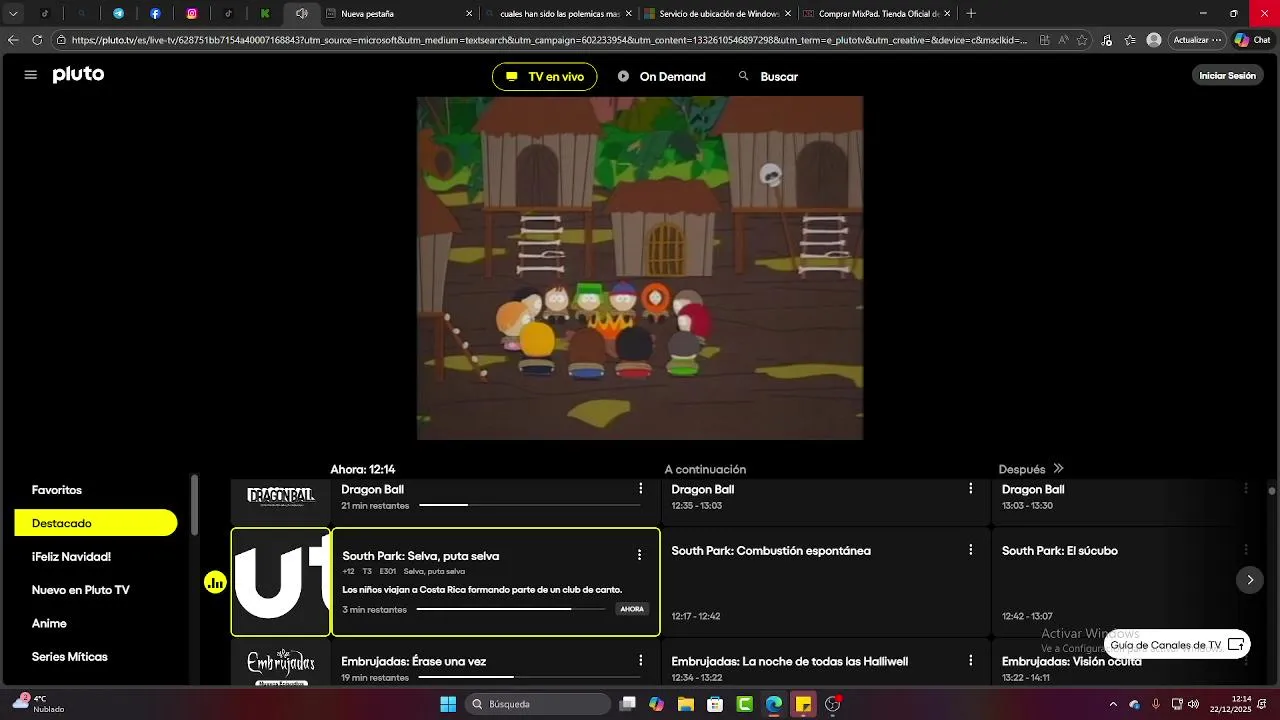The height and width of the screenshot is (720, 1280).
Task: Select Embrujadas: Visión oculta program
Action: click(x=1071, y=661)
